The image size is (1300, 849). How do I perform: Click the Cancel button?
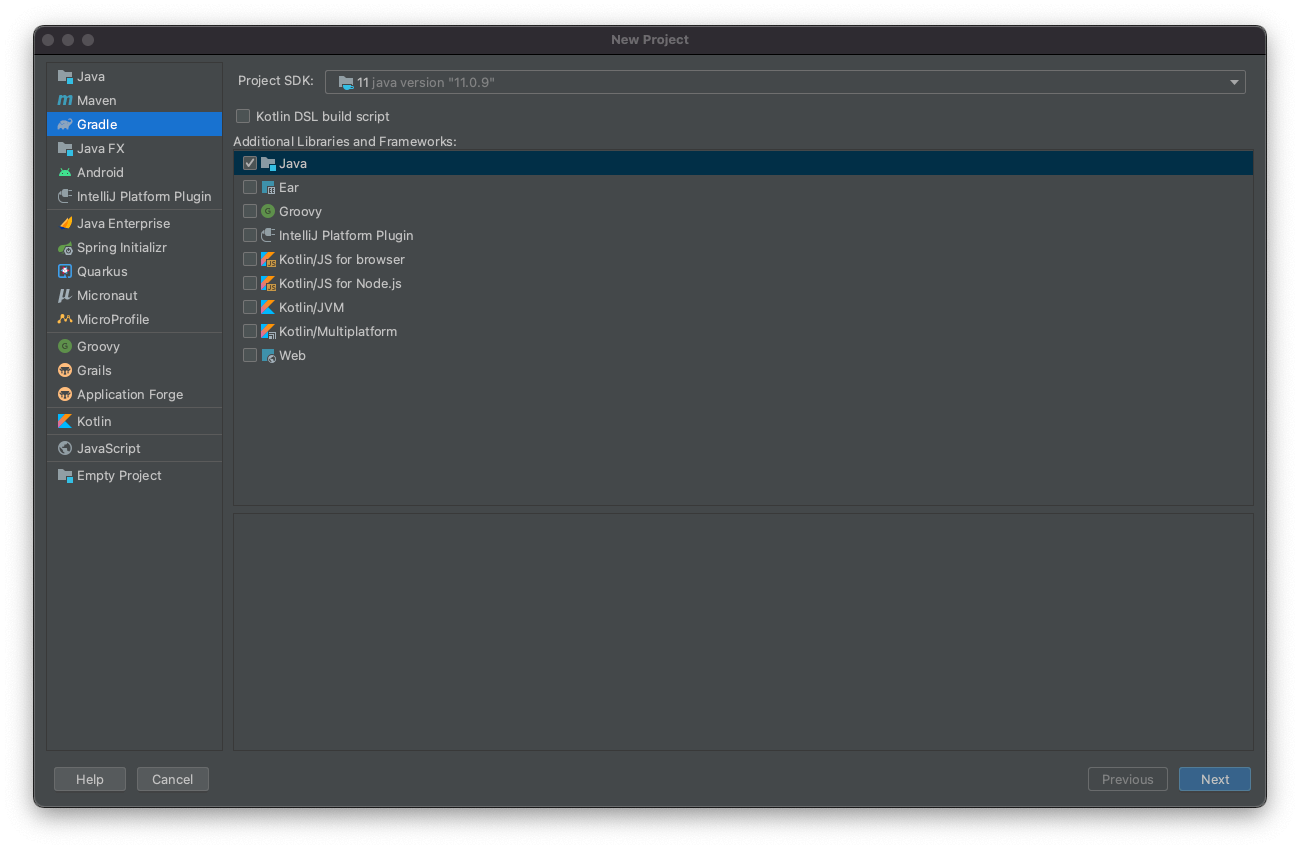[172, 779]
